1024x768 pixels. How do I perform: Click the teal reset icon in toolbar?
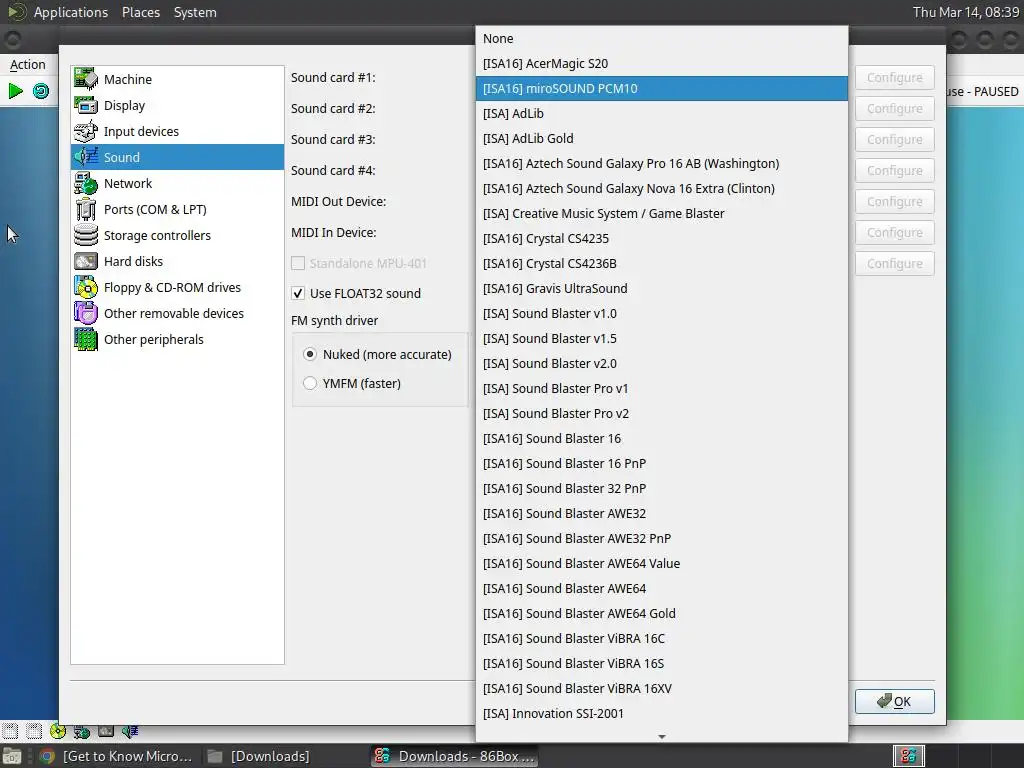tap(40, 91)
